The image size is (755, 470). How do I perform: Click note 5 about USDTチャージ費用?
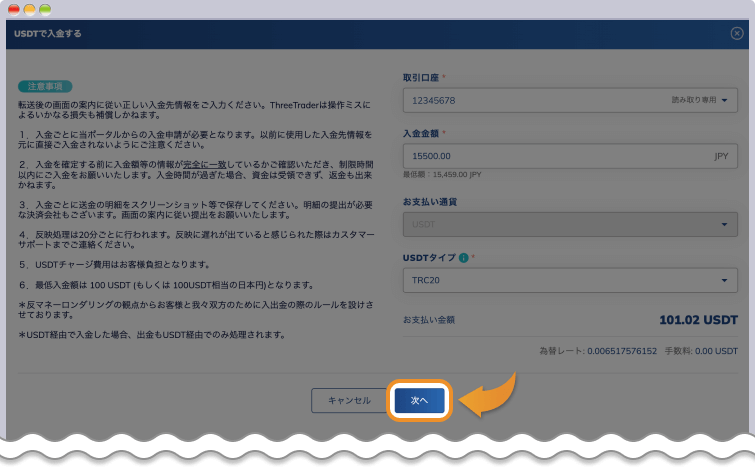[x=114, y=264]
